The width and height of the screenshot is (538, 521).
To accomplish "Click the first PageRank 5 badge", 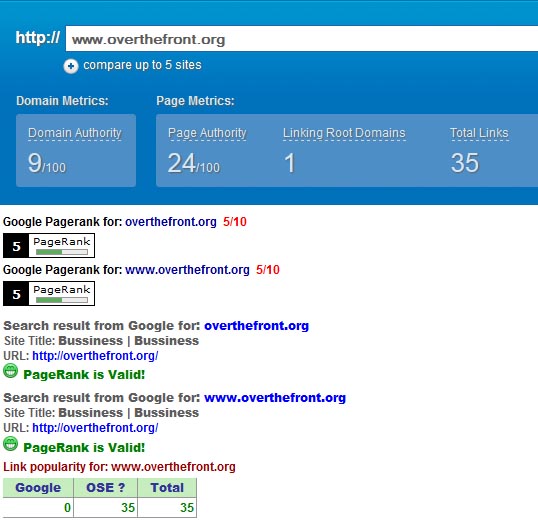I will (x=49, y=245).
